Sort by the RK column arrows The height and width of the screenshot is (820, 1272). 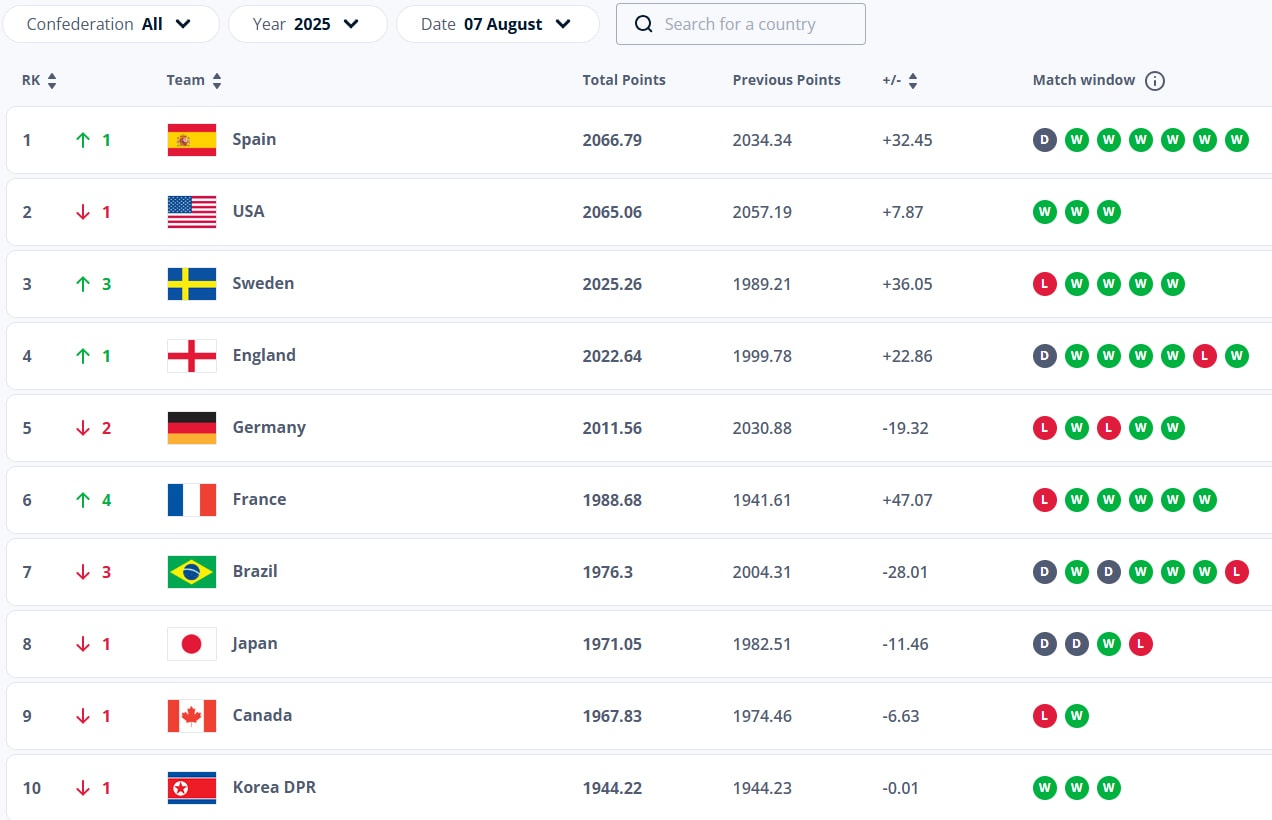[x=52, y=81]
